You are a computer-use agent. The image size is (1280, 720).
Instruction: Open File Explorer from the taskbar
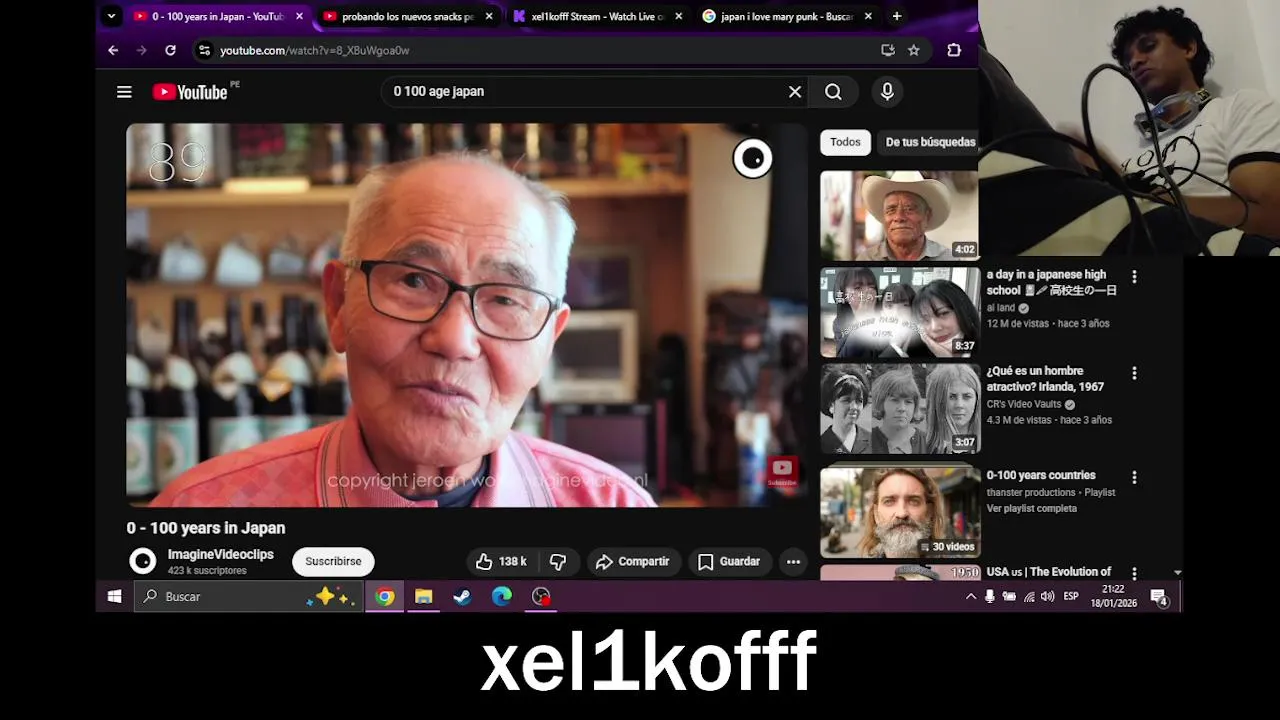(424, 596)
